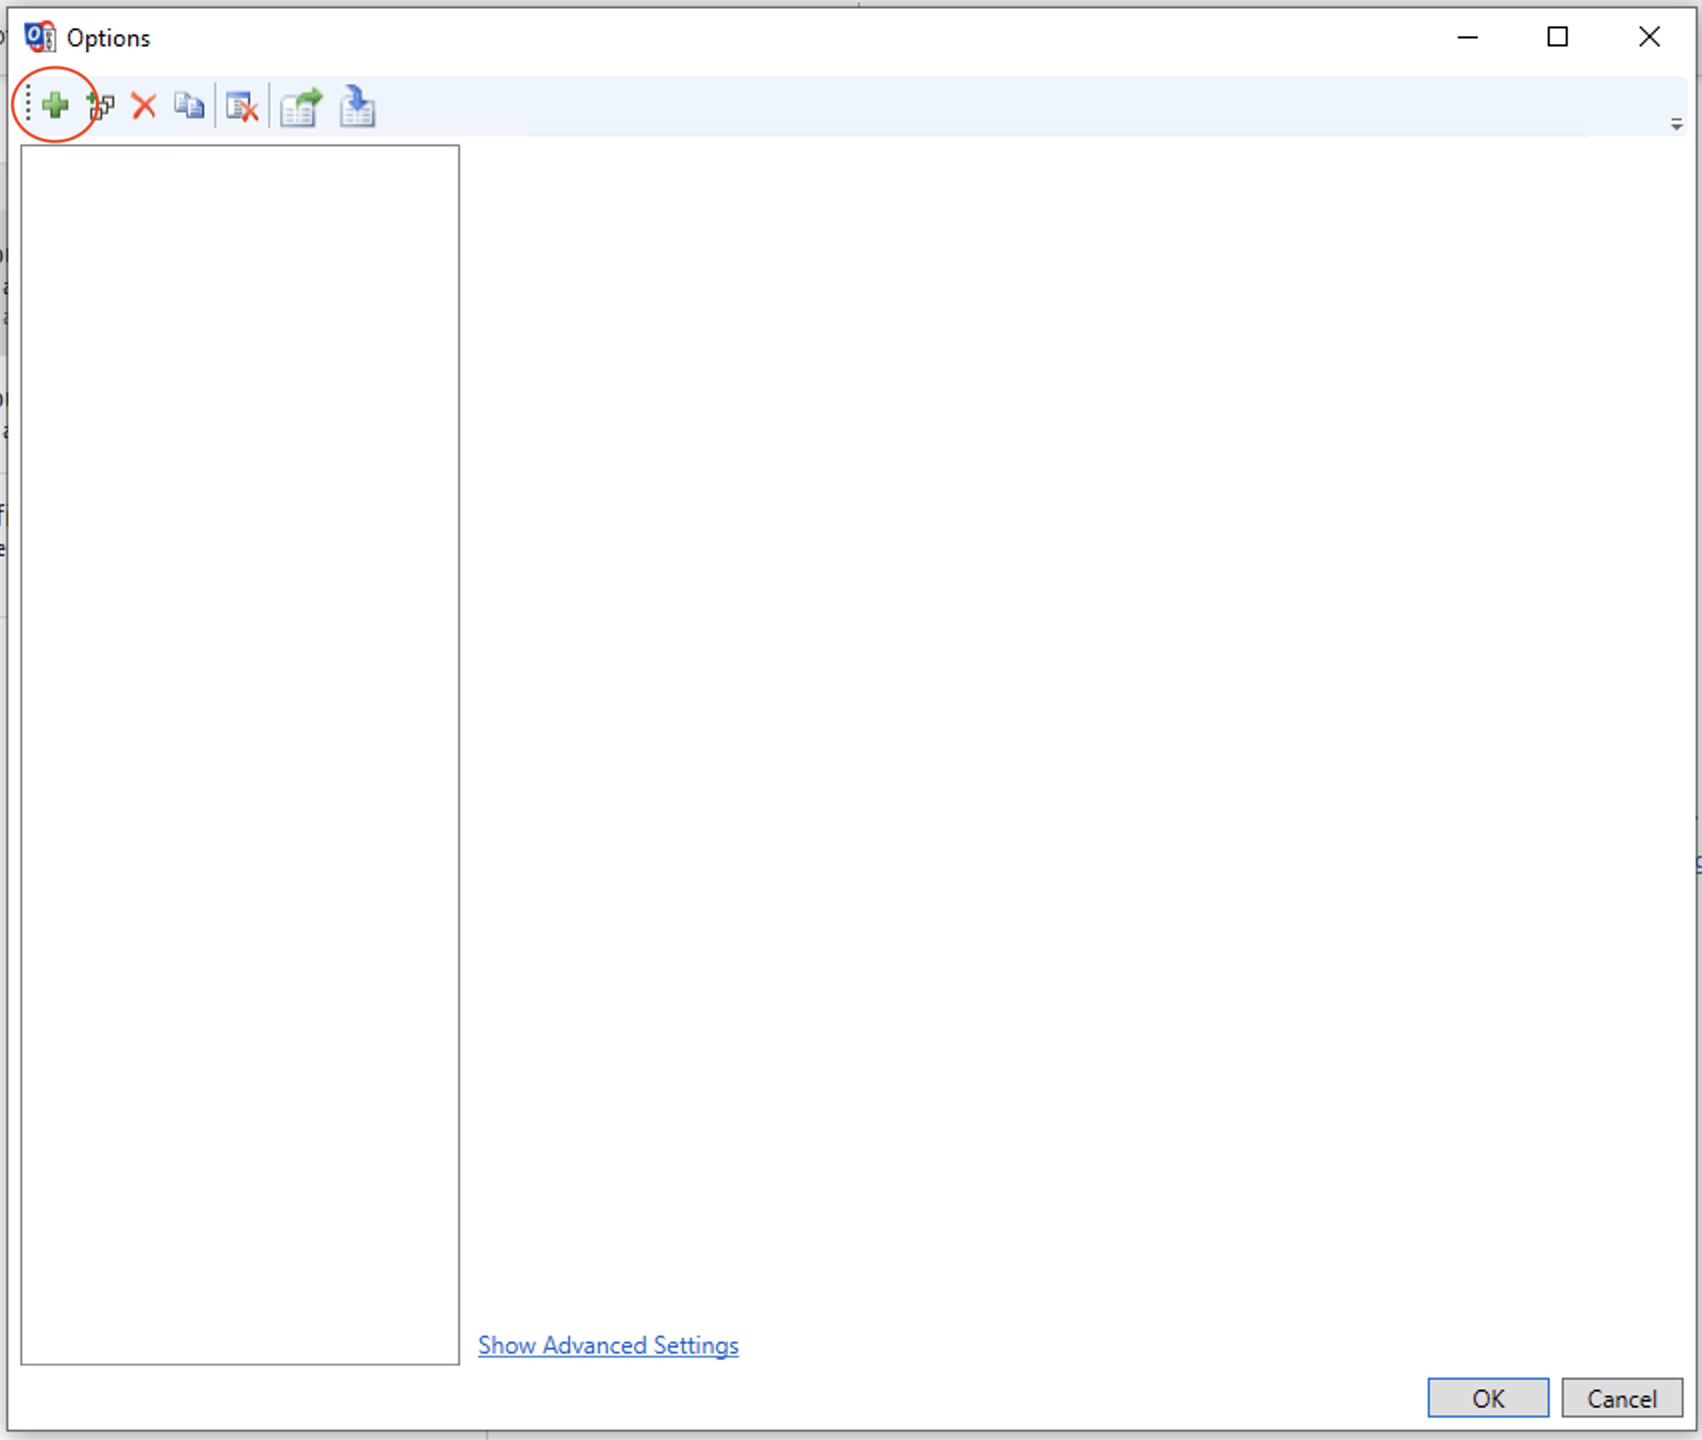Click the Options title bar text
1702x1440 pixels.
point(108,38)
